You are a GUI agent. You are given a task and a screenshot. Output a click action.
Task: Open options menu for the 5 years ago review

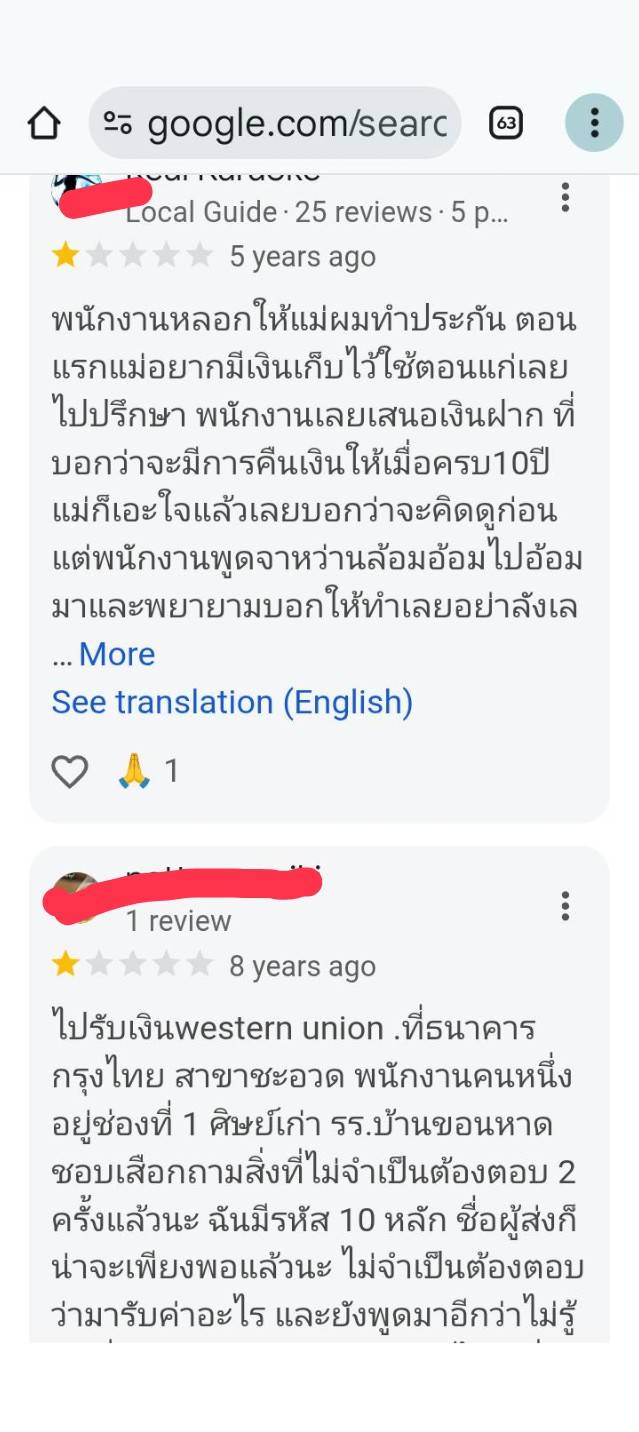565,197
